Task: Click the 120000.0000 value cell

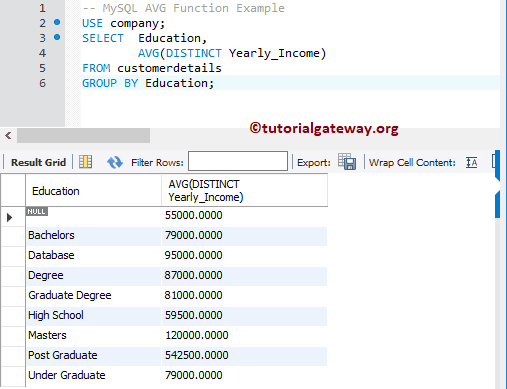Action: (x=244, y=336)
